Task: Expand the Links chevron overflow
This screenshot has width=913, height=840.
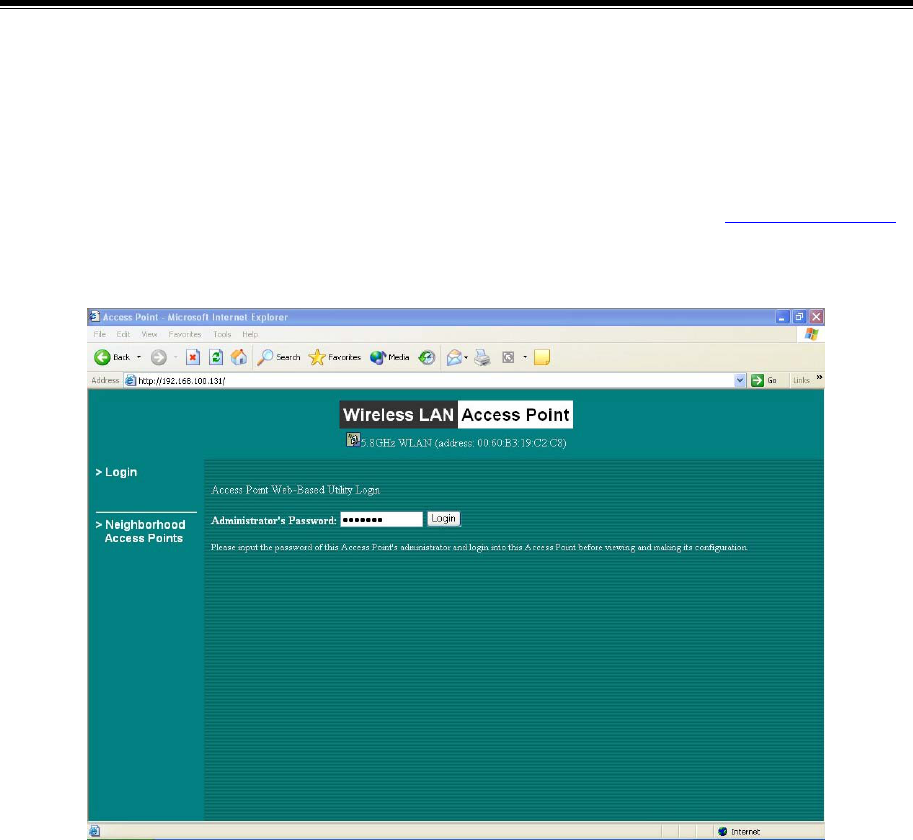Action: point(819,378)
